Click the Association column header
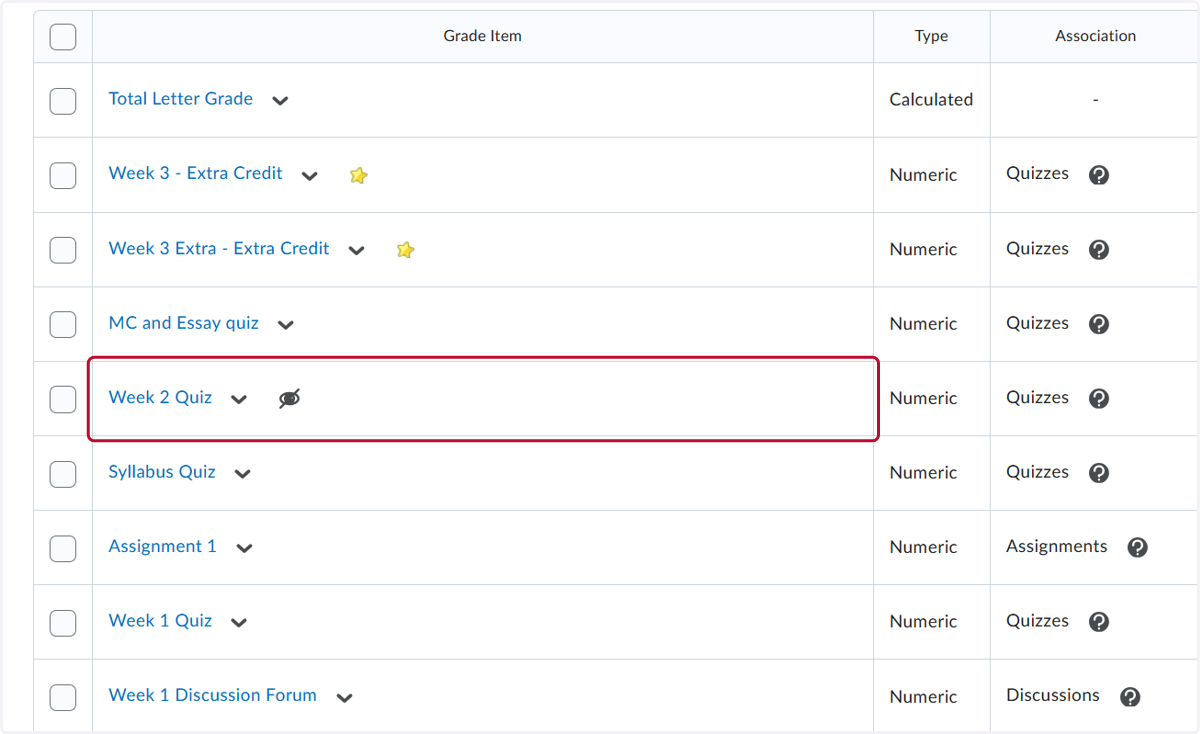 point(1096,36)
